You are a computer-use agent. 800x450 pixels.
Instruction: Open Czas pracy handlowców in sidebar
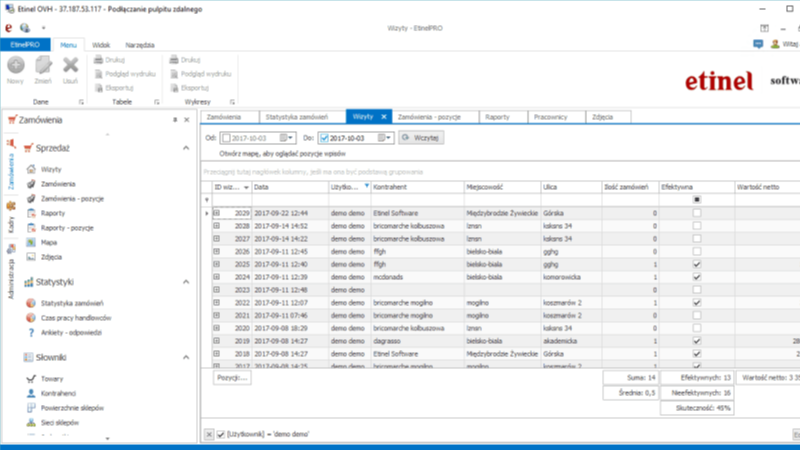coord(74,318)
